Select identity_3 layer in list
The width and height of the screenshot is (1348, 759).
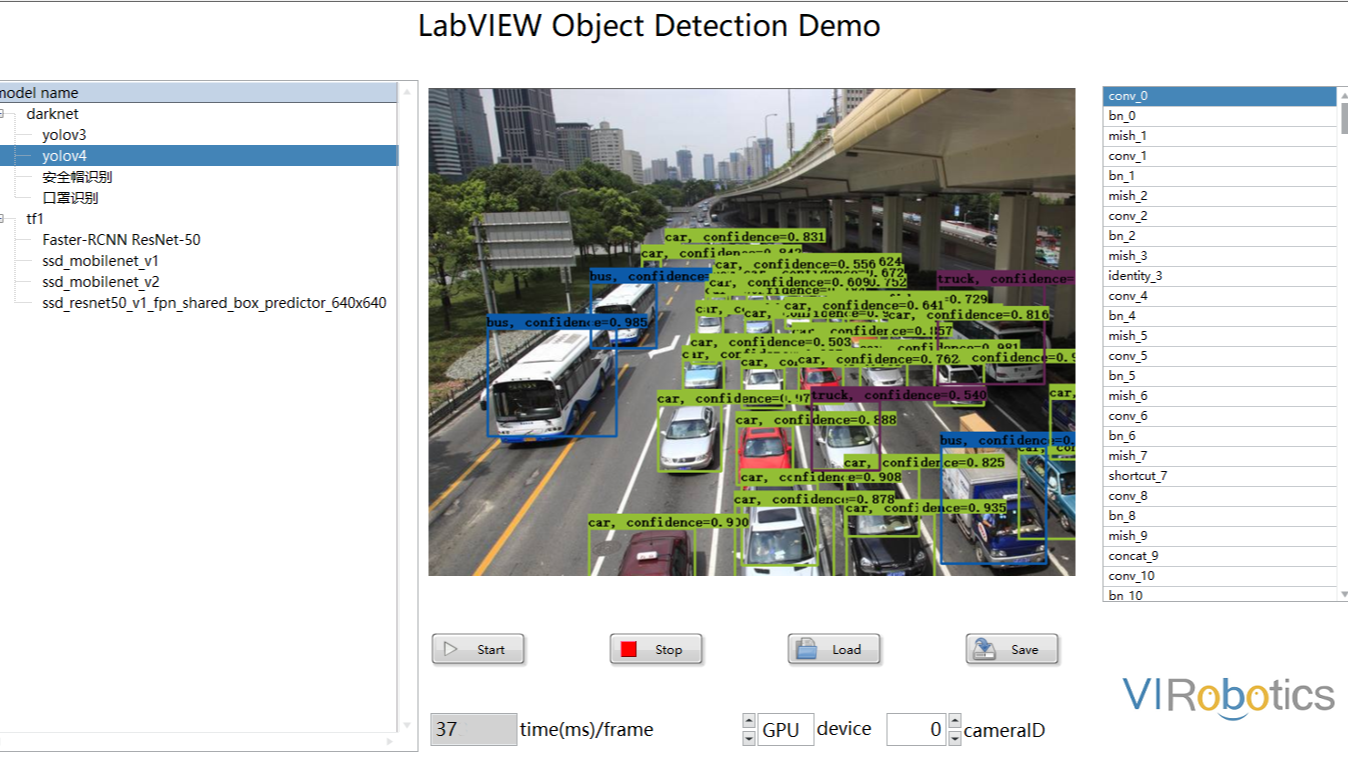click(x=1220, y=276)
